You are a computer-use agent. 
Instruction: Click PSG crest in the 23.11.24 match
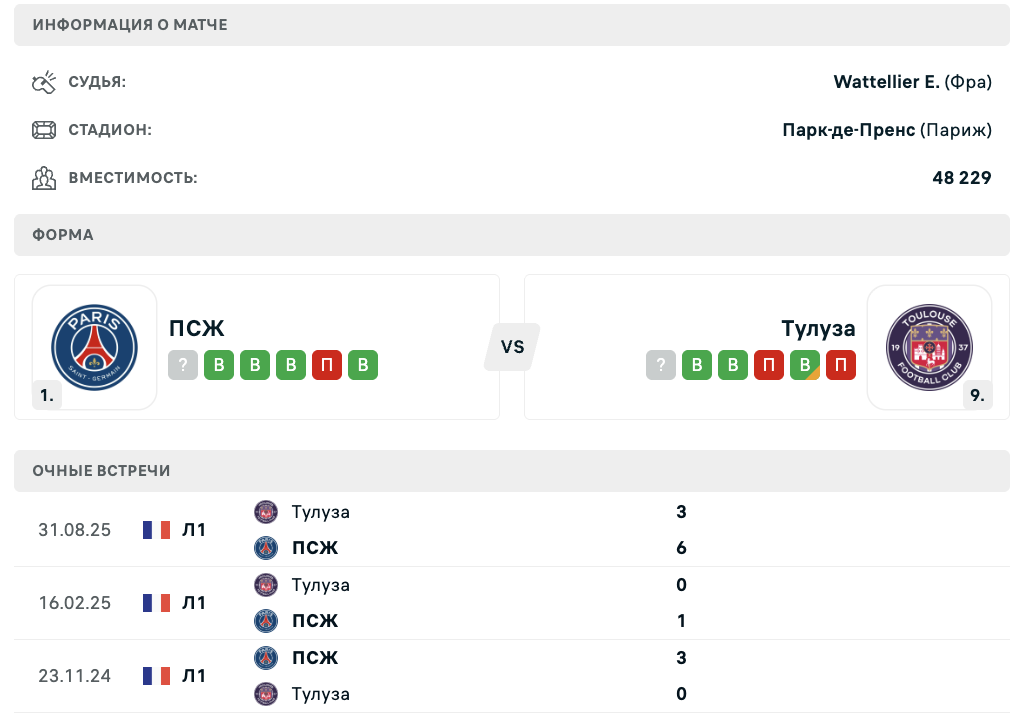click(266, 658)
